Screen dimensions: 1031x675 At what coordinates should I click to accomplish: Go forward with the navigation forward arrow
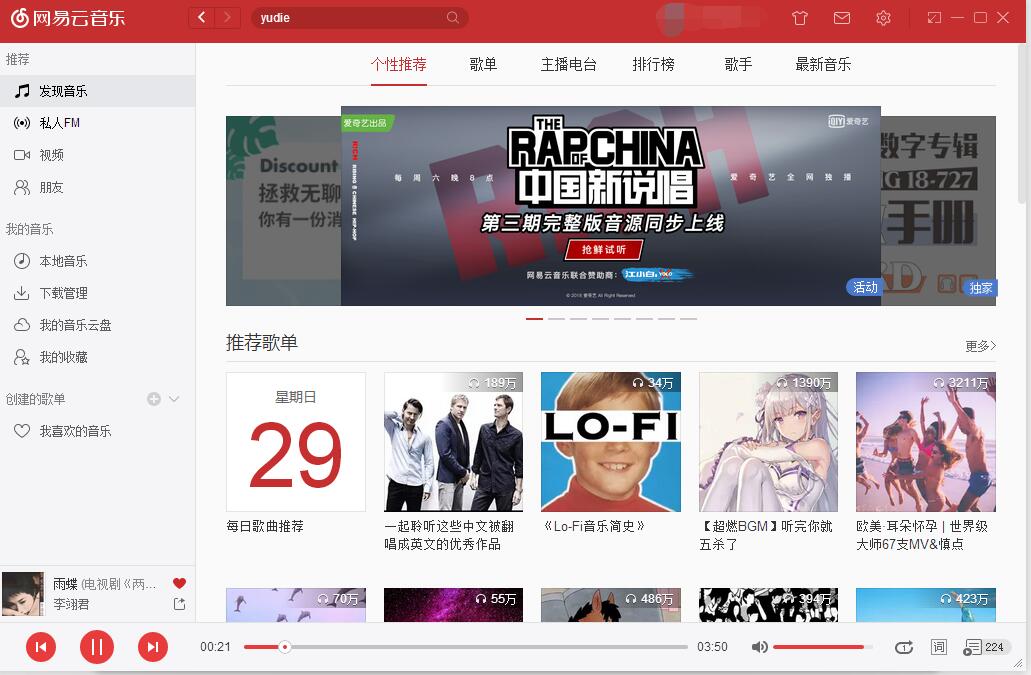[x=228, y=18]
